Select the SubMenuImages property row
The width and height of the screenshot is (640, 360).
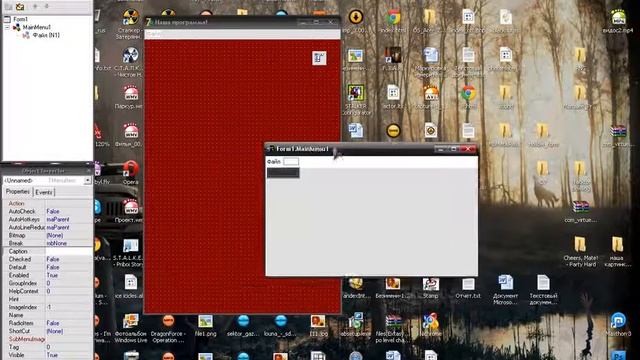pyautogui.click(x=48, y=339)
